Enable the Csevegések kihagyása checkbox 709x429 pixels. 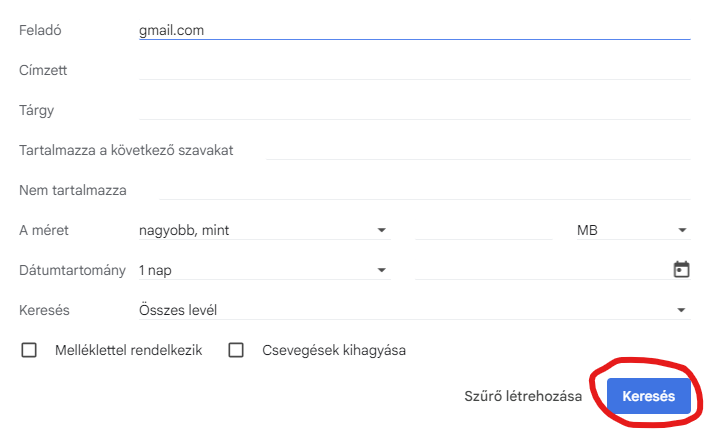coord(236,350)
